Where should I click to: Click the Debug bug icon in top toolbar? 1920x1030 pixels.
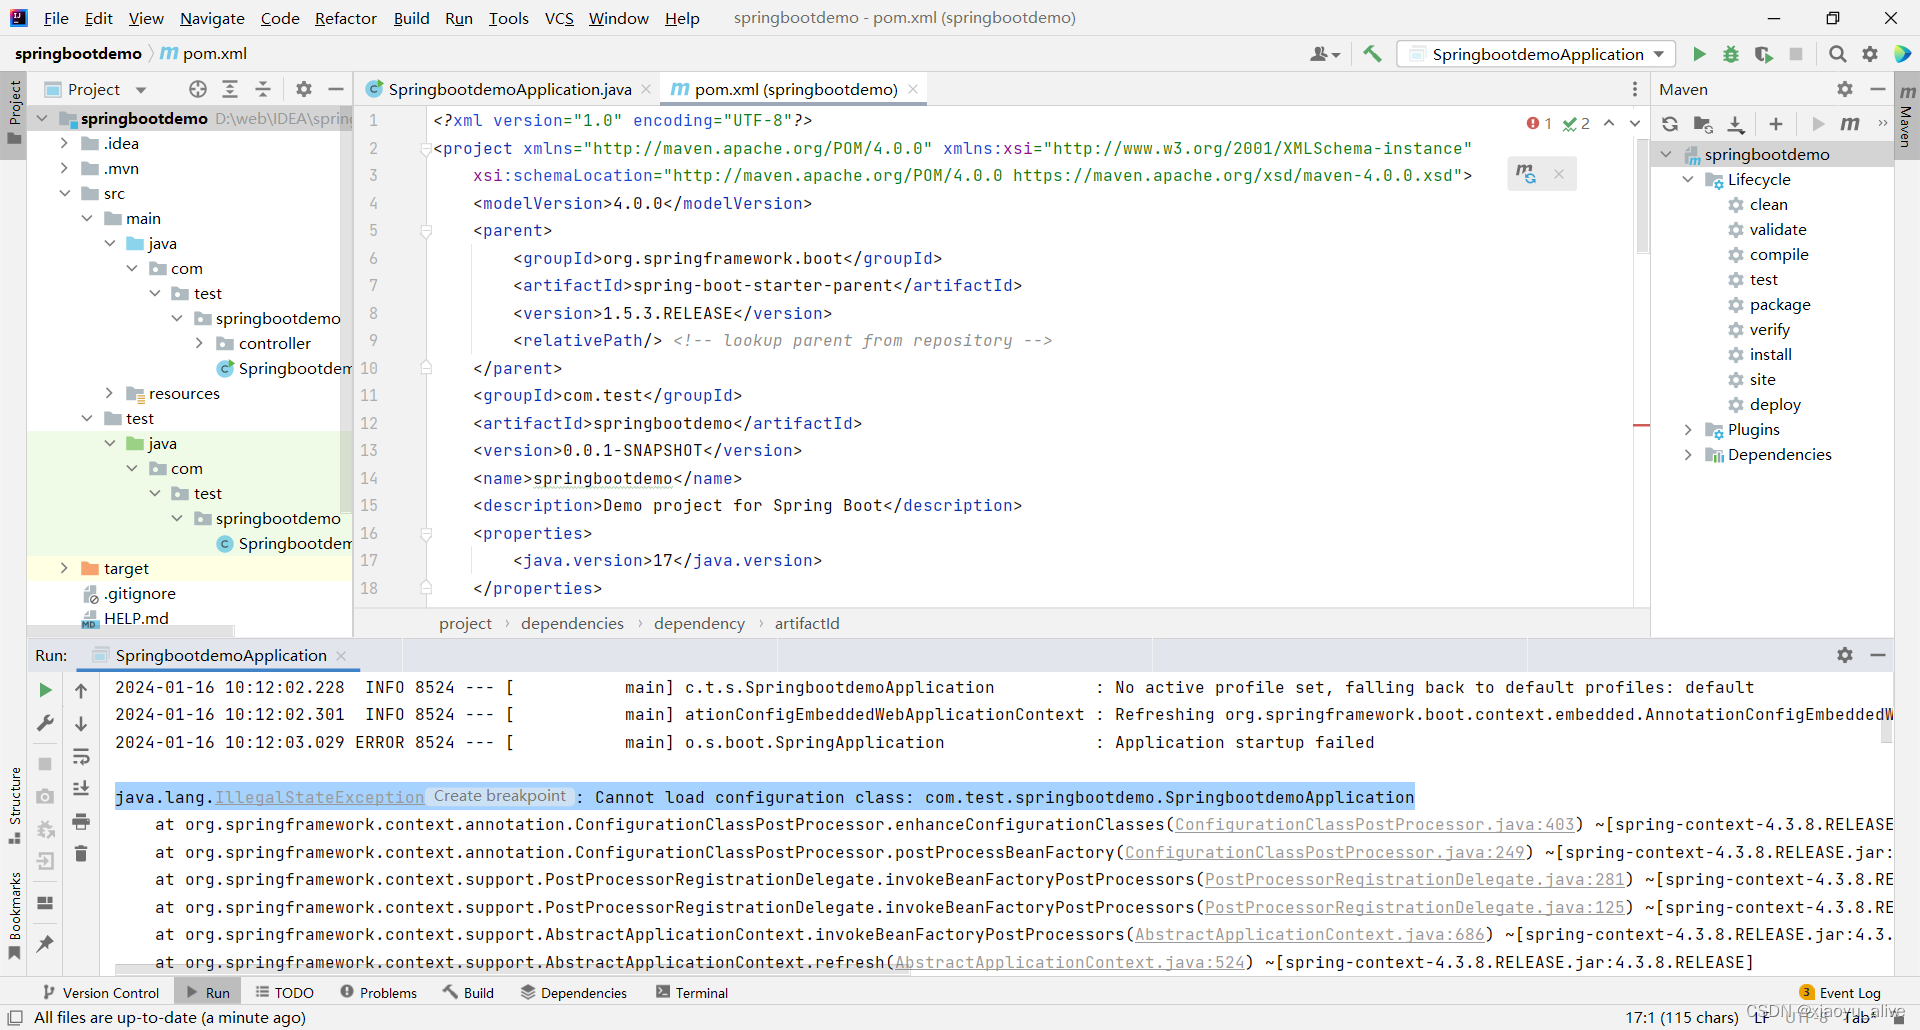point(1731,54)
